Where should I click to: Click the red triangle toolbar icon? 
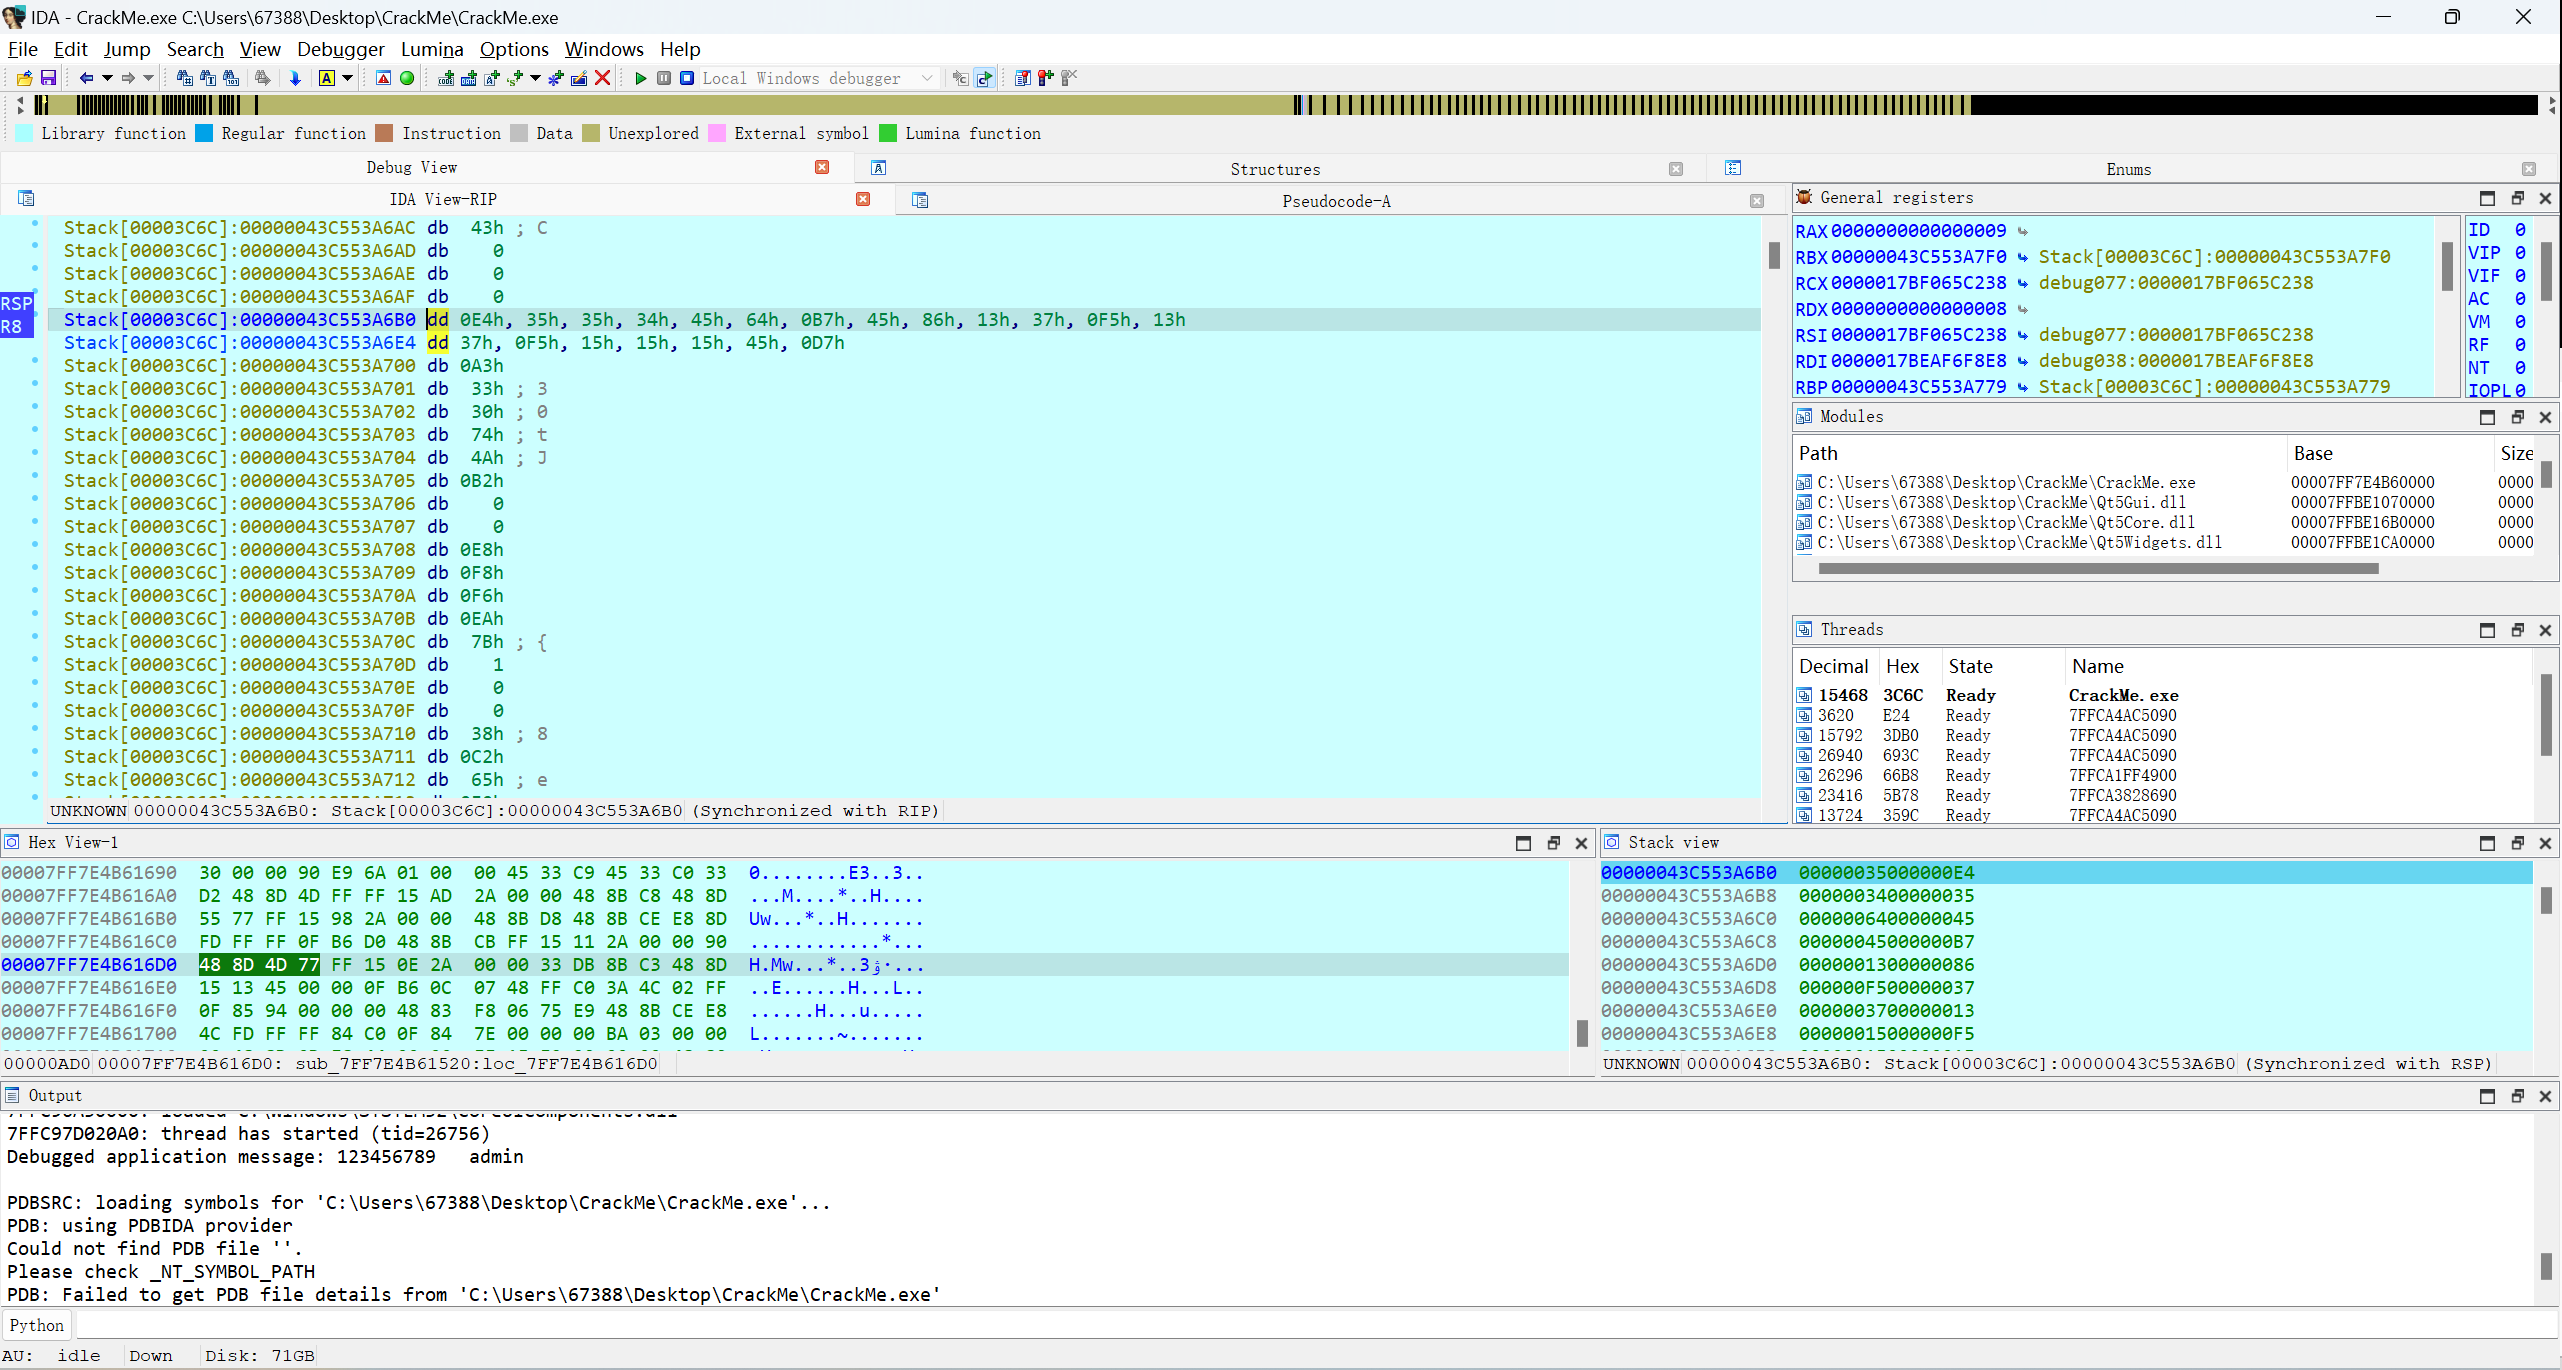[383, 78]
